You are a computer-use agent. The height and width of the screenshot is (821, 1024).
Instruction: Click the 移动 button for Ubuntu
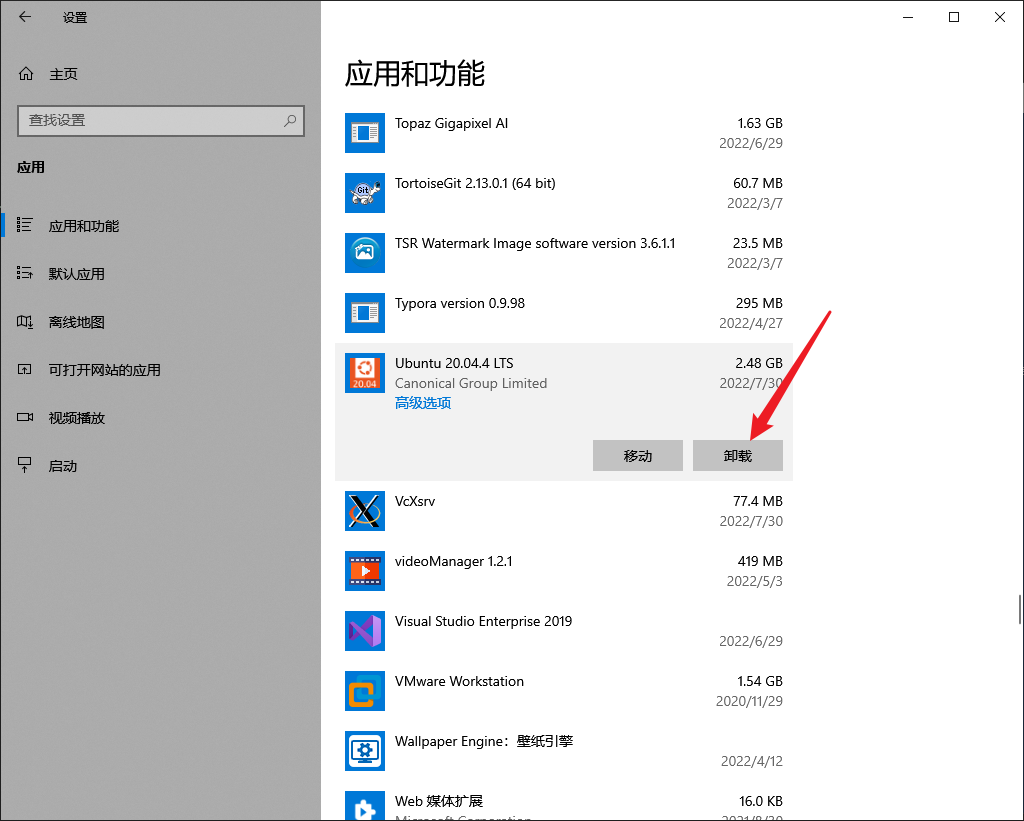tap(637, 455)
